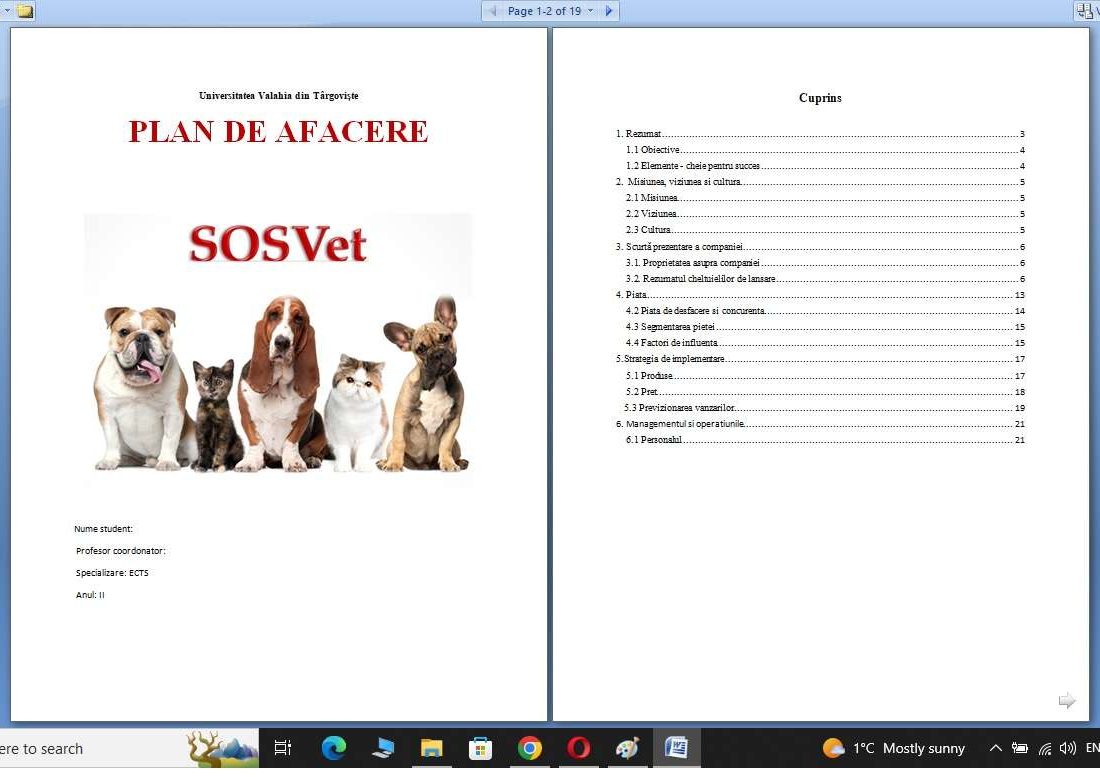Screen dimensions: 1100x777
Task: Go to the previous page with the back arrow
Action: tap(492, 10)
